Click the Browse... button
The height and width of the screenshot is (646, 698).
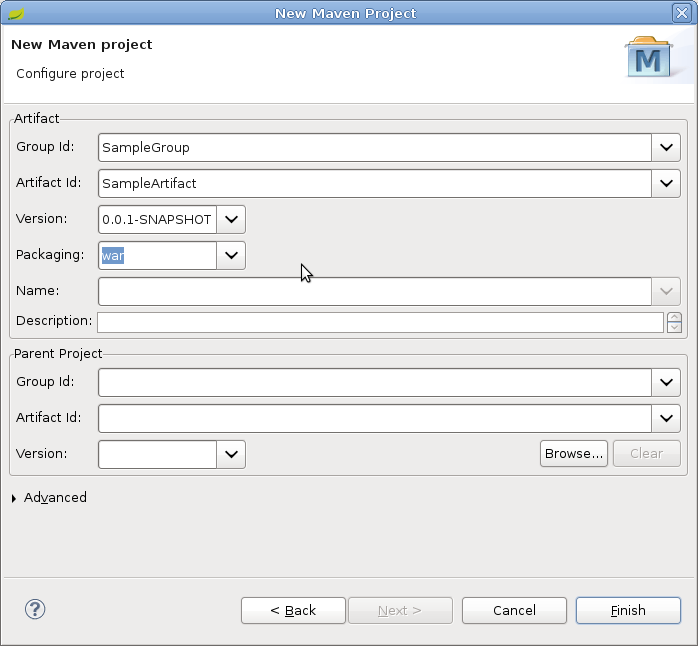tap(574, 454)
